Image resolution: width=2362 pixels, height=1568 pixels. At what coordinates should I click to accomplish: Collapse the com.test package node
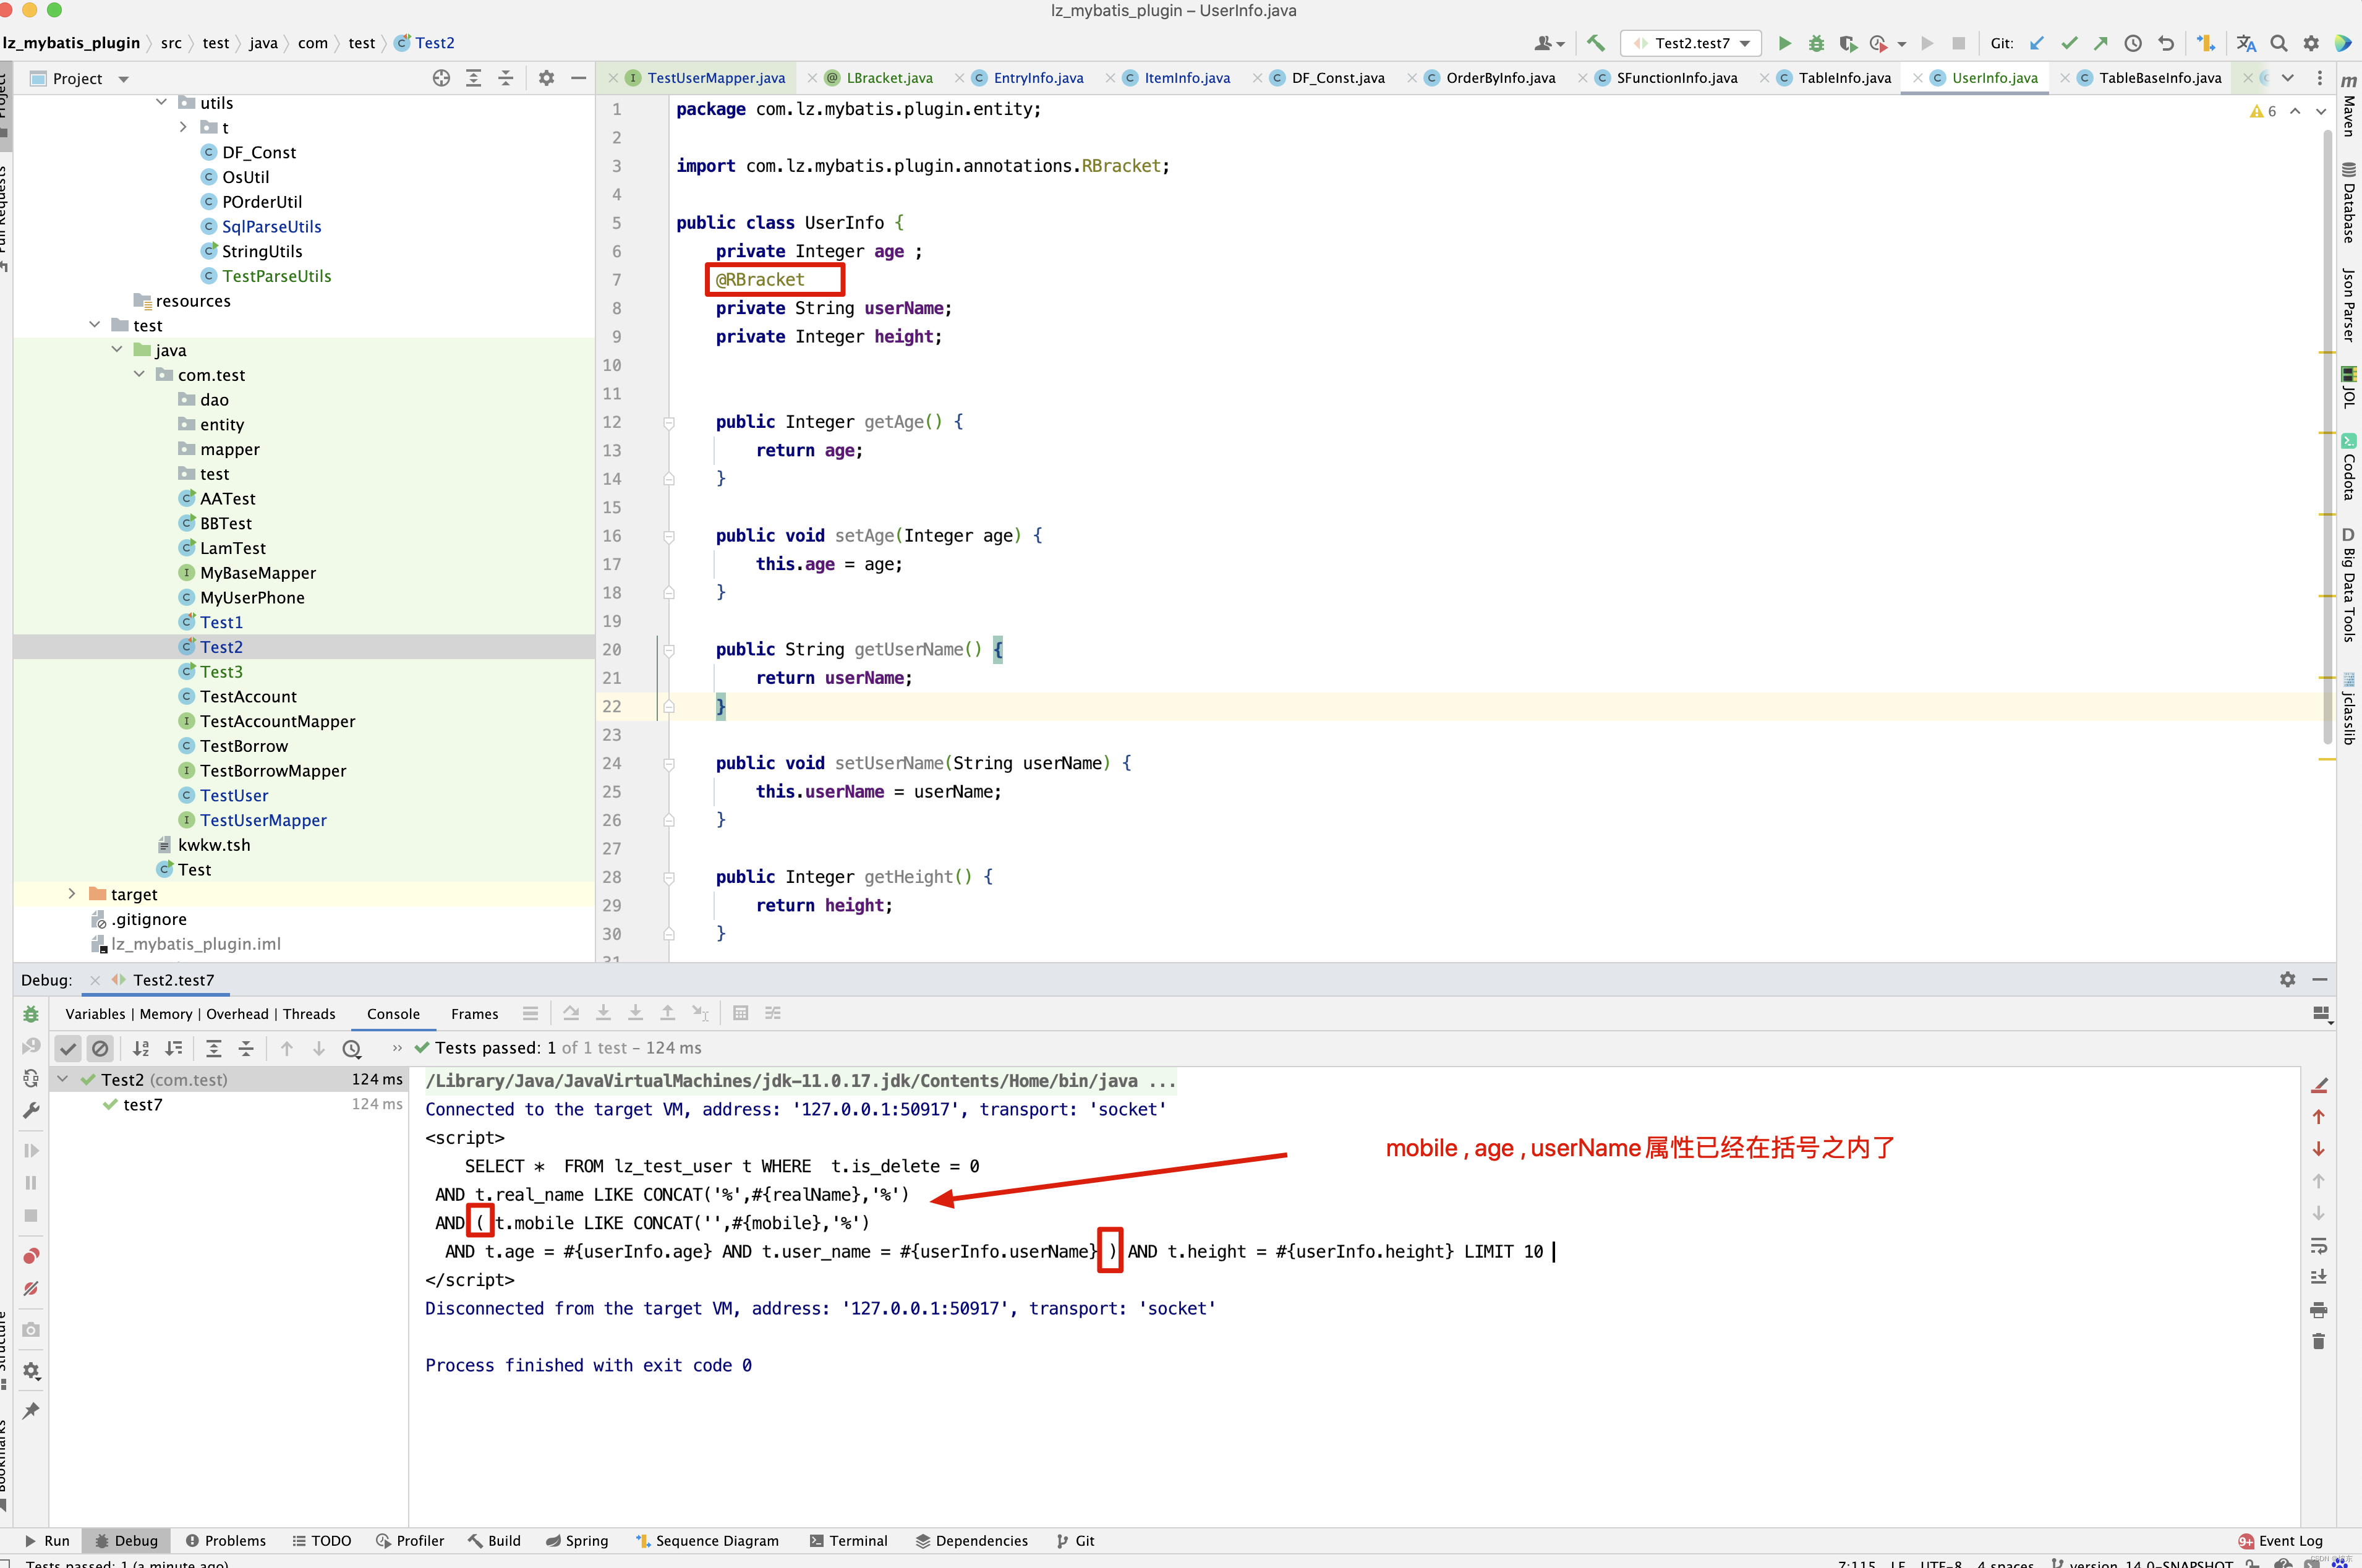tap(139, 374)
